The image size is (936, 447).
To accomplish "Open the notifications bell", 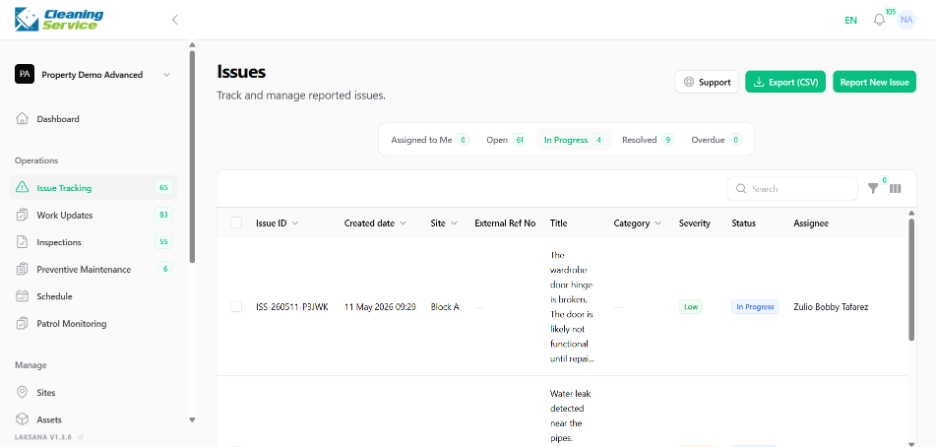I will 879,20.
